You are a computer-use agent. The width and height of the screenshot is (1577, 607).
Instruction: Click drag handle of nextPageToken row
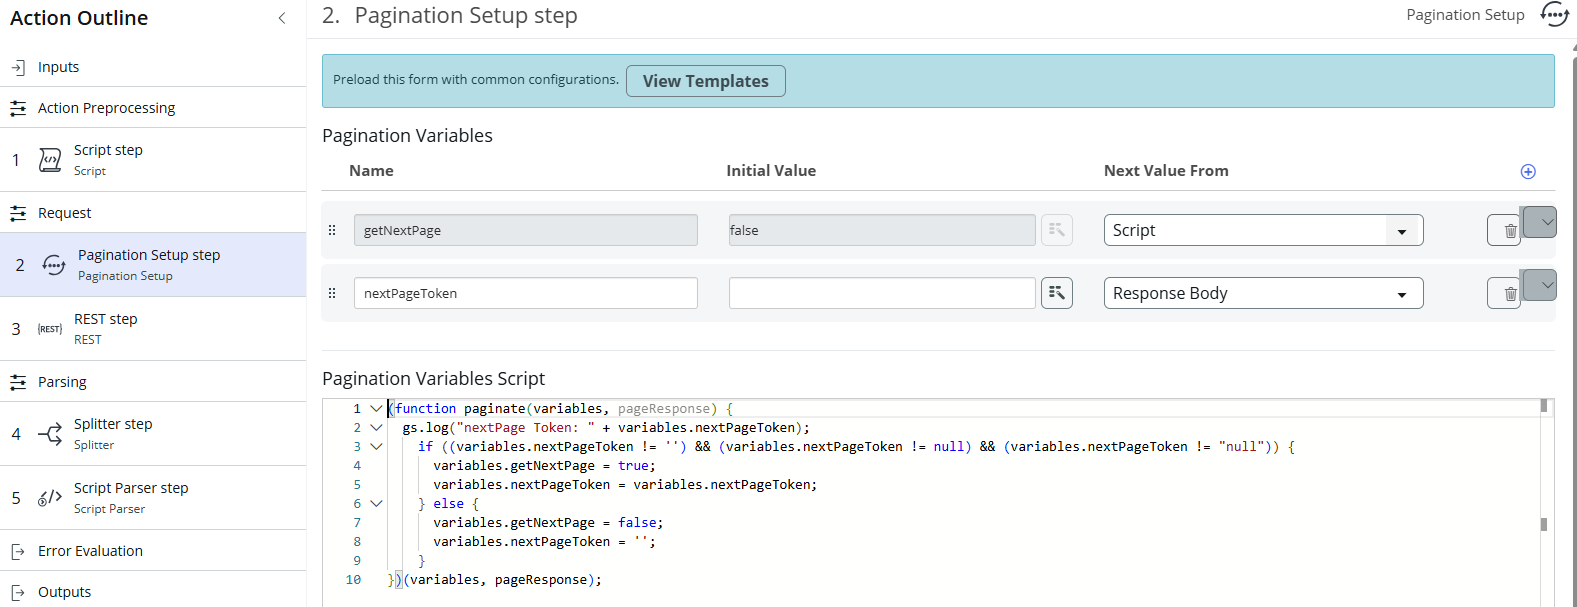click(x=332, y=293)
